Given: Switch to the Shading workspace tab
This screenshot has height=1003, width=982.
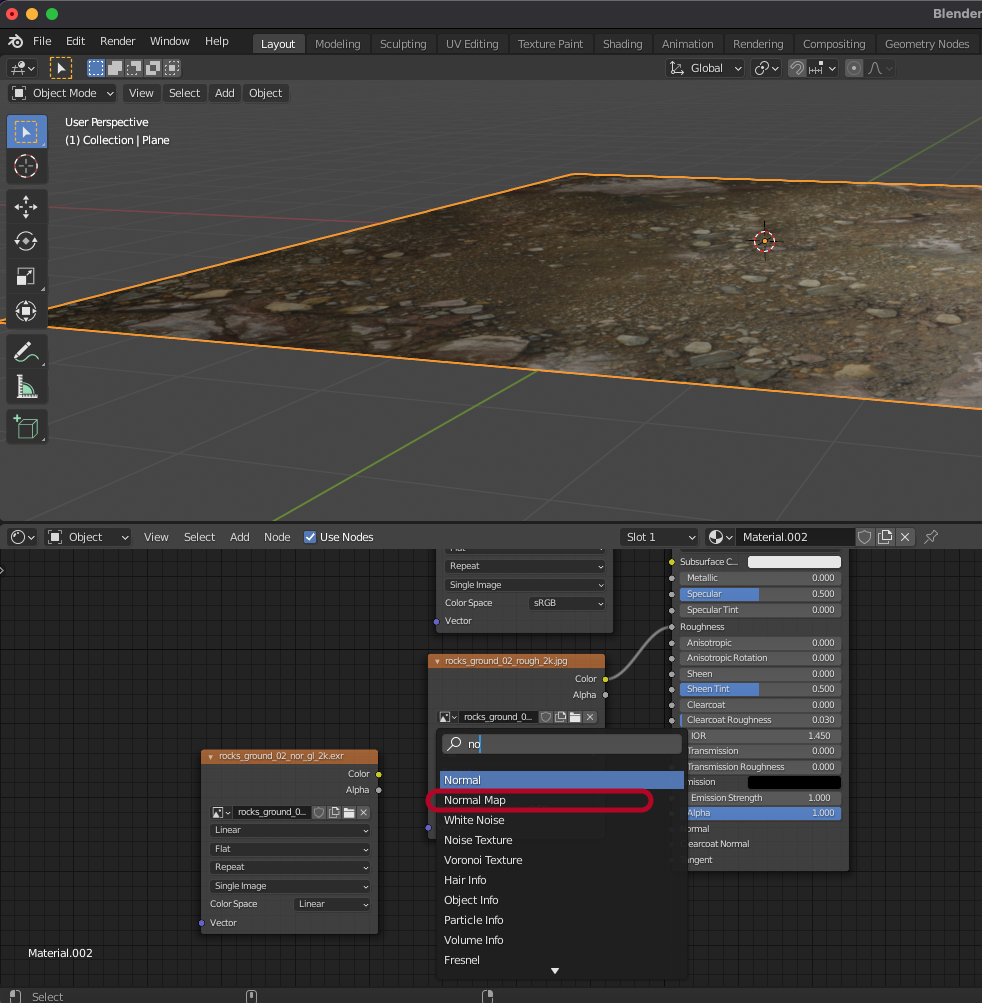Looking at the screenshot, I should pyautogui.click(x=622, y=44).
